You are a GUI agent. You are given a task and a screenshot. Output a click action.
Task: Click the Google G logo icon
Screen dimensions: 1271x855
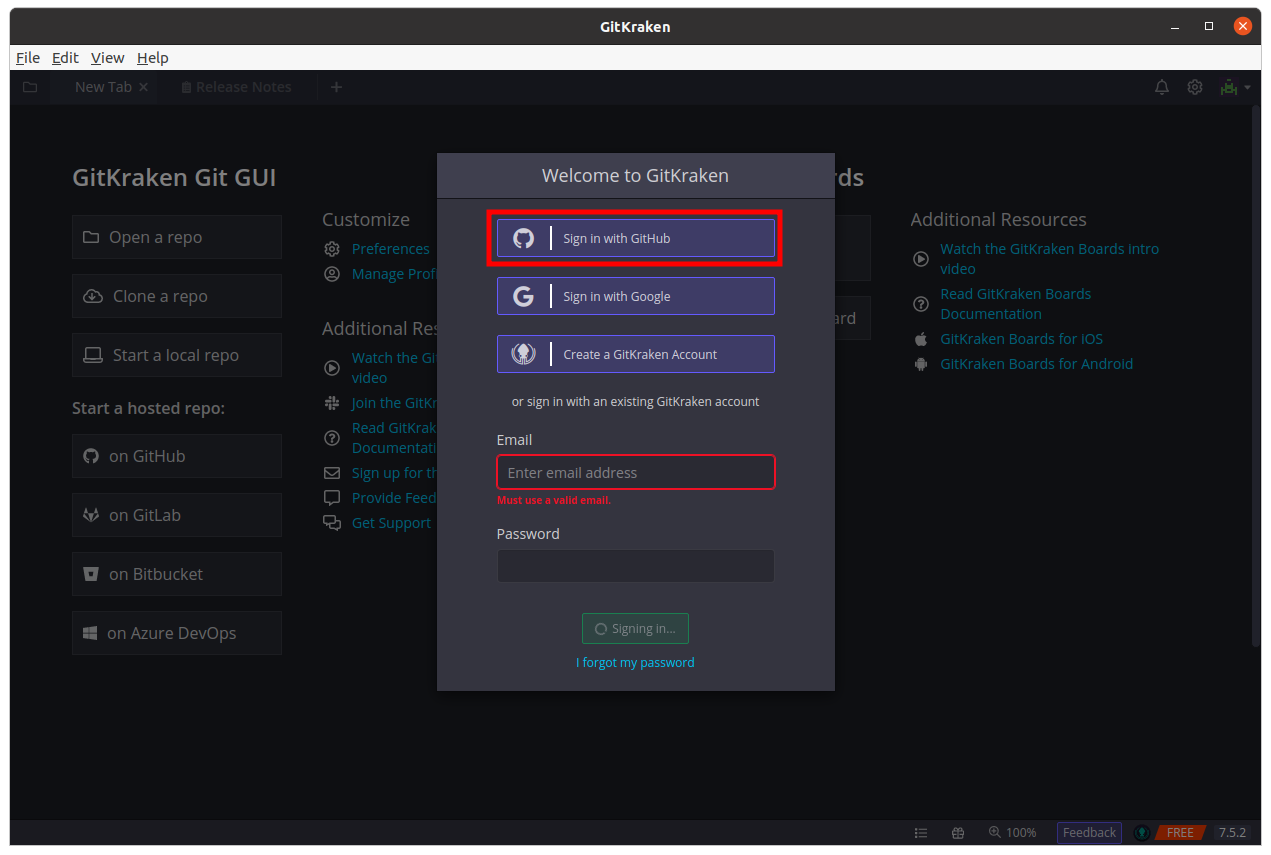pyautogui.click(x=524, y=296)
